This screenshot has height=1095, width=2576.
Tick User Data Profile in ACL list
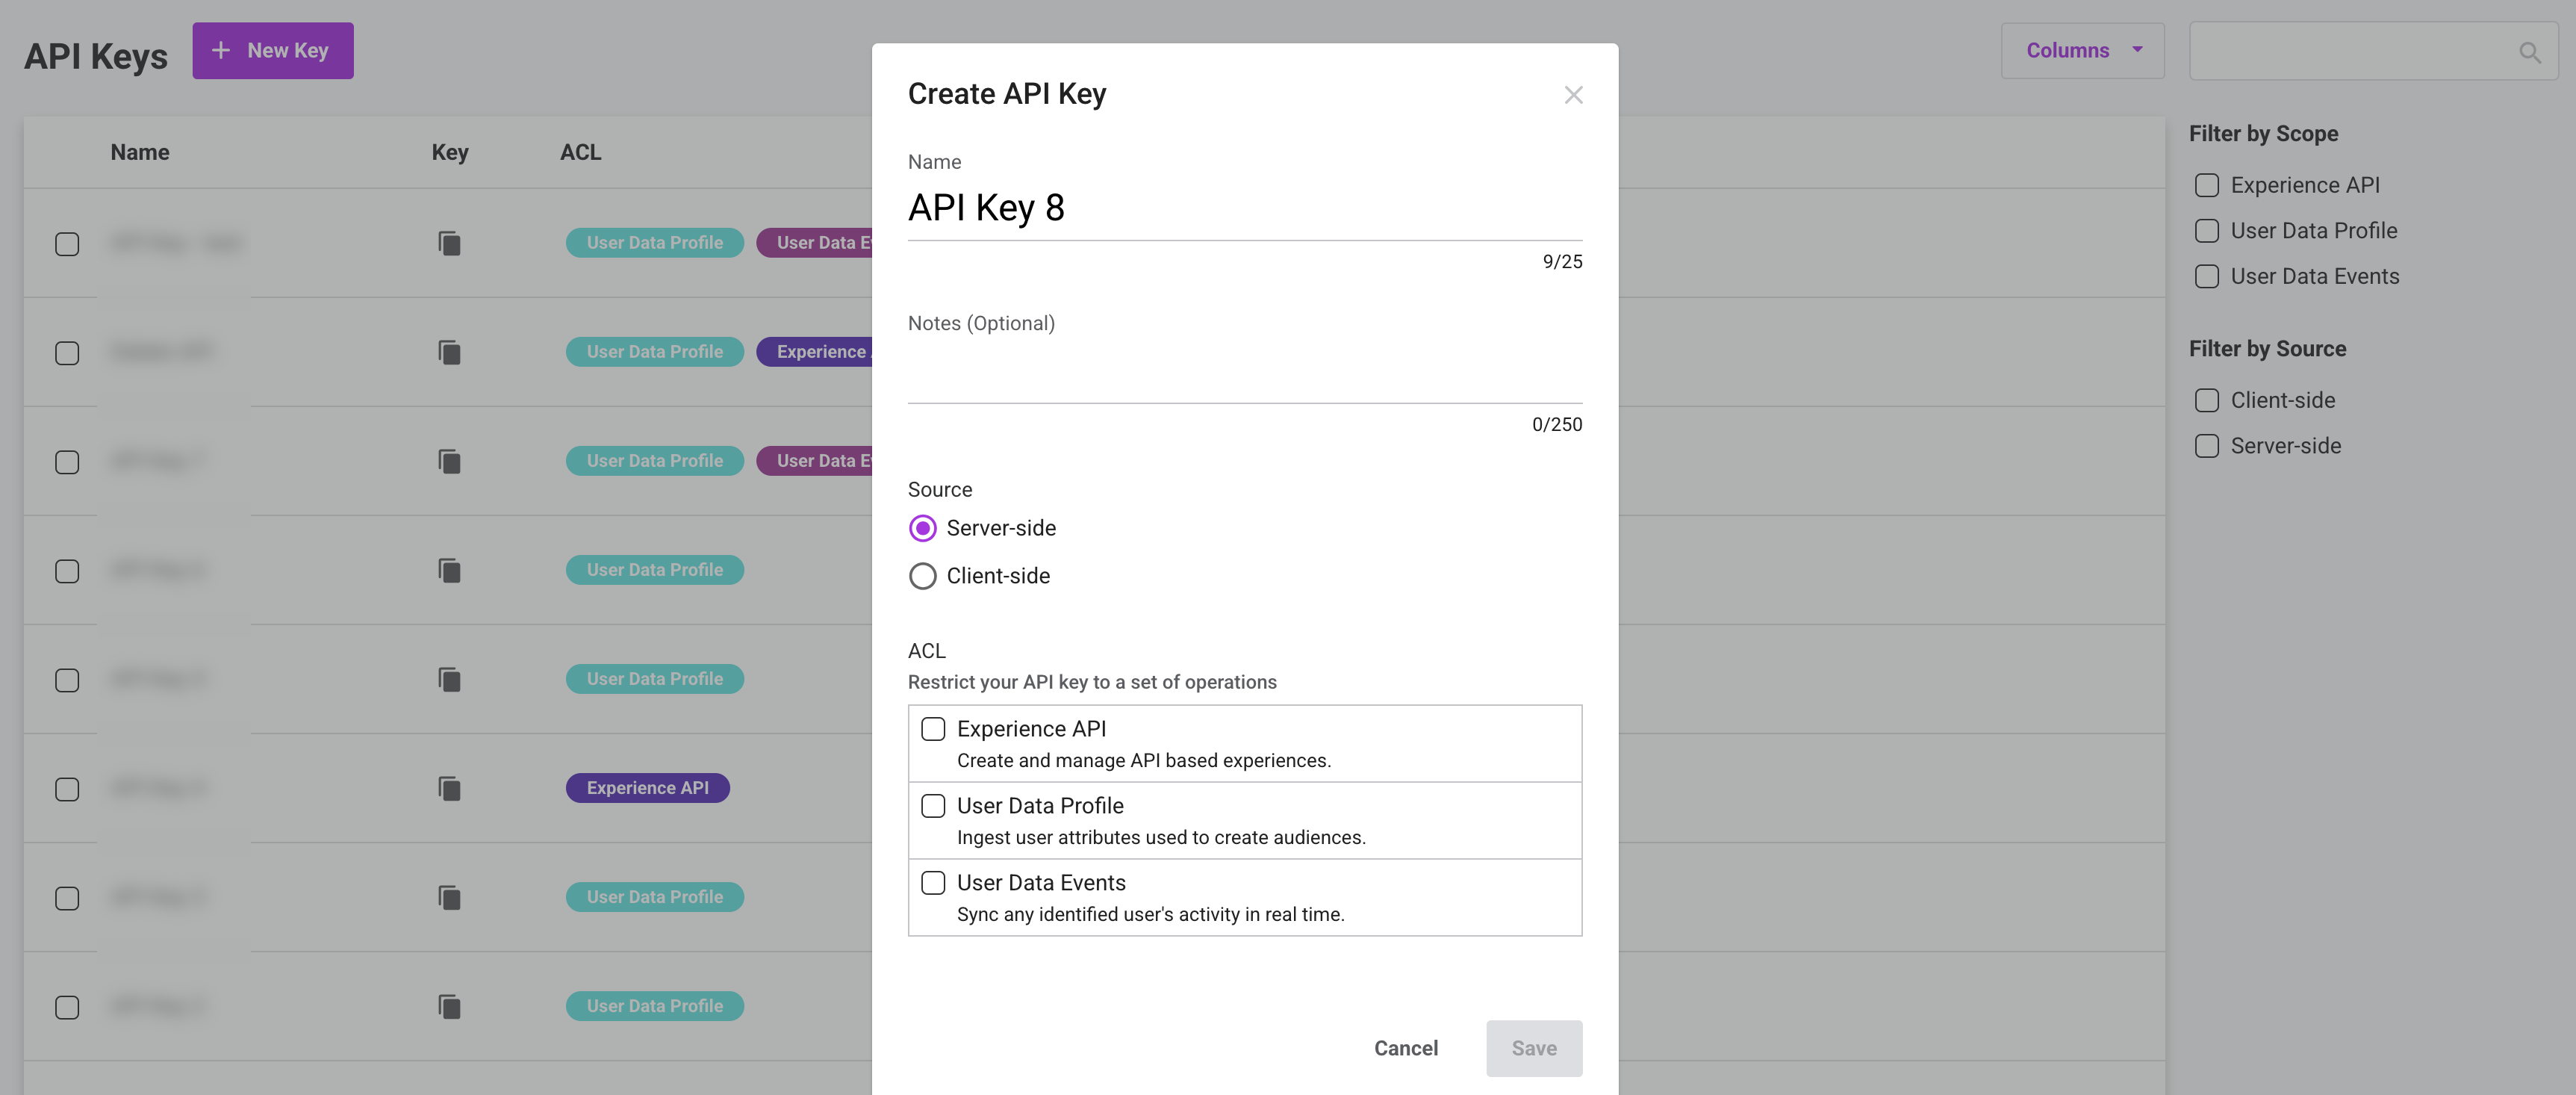(933, 806)
